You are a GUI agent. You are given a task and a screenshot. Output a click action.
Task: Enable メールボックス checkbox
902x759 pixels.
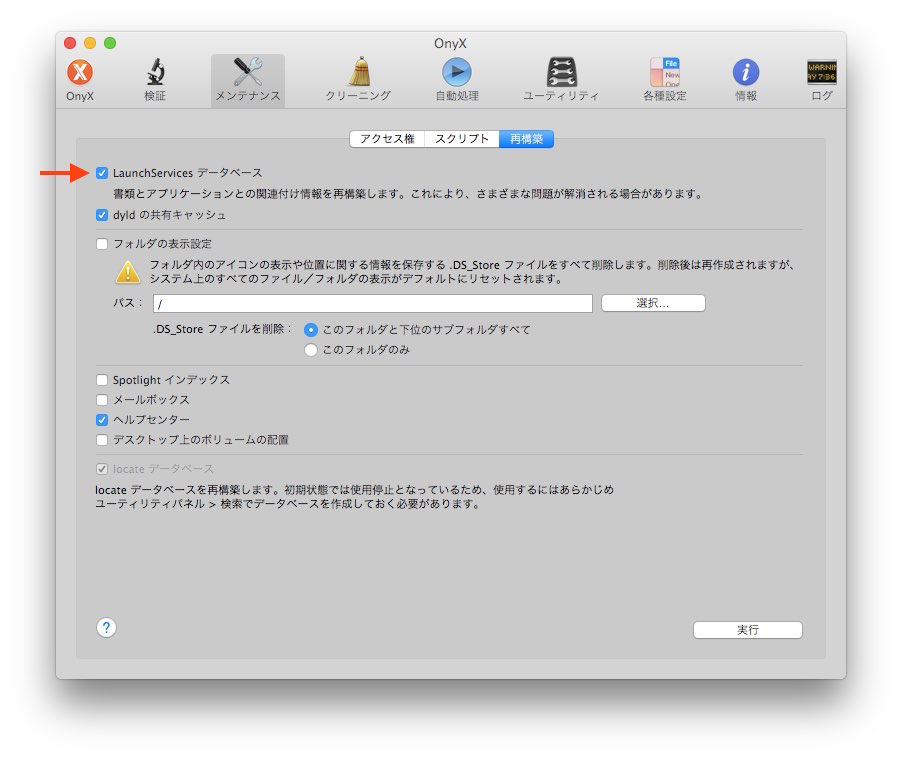(102, 400)
